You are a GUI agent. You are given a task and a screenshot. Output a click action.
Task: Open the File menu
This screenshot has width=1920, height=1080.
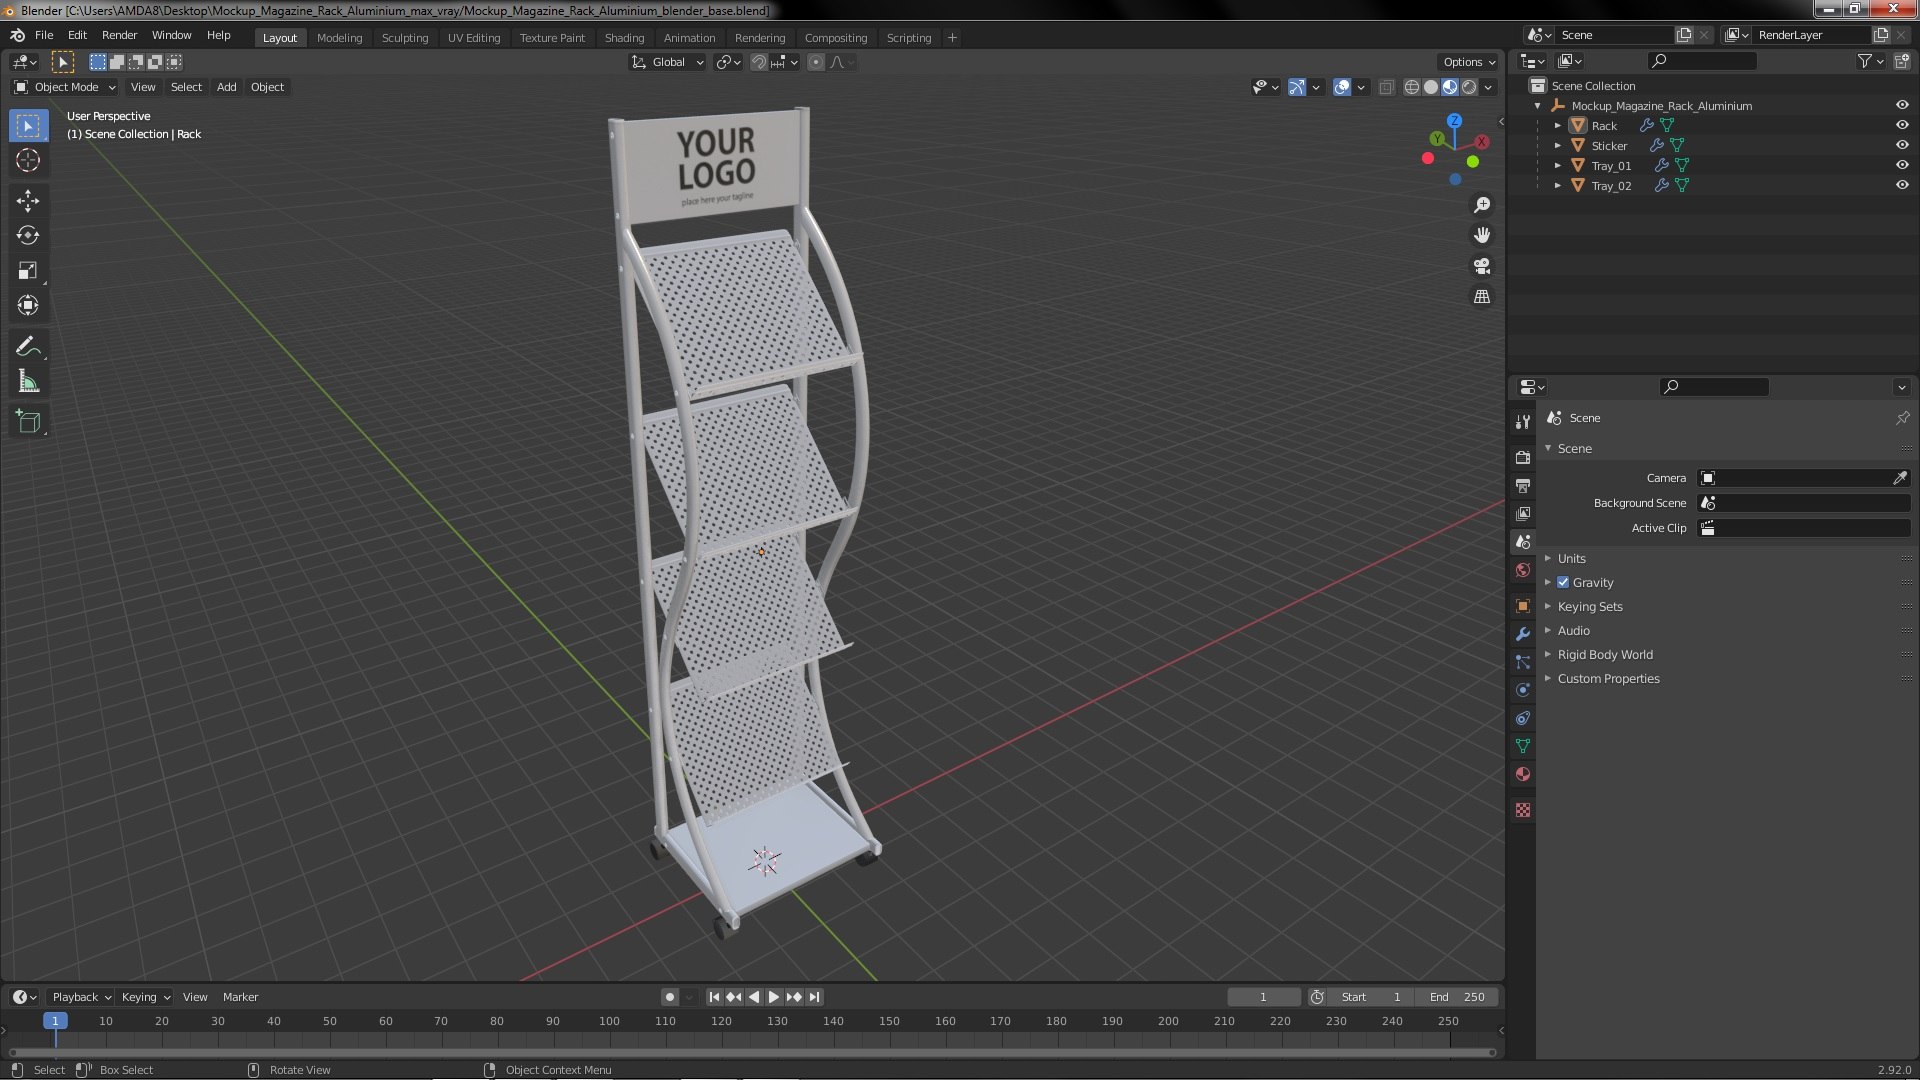(x=44, y=35)
